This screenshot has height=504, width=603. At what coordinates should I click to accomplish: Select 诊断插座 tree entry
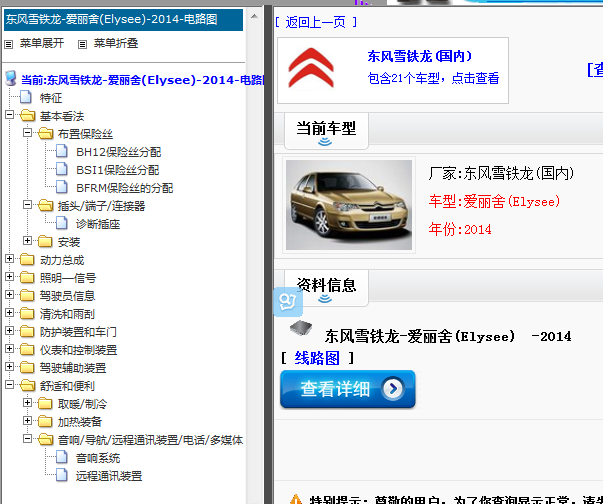point(98,224)
